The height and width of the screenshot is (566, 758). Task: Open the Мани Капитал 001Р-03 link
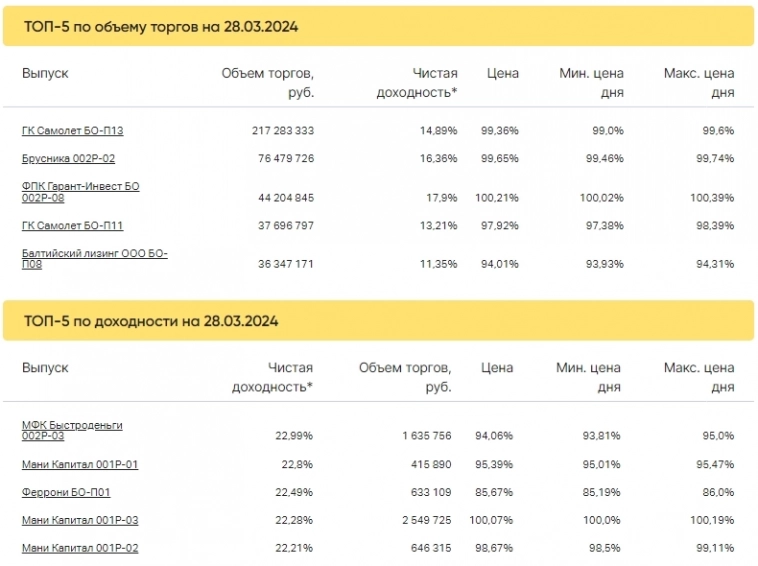tap(80, 520)
